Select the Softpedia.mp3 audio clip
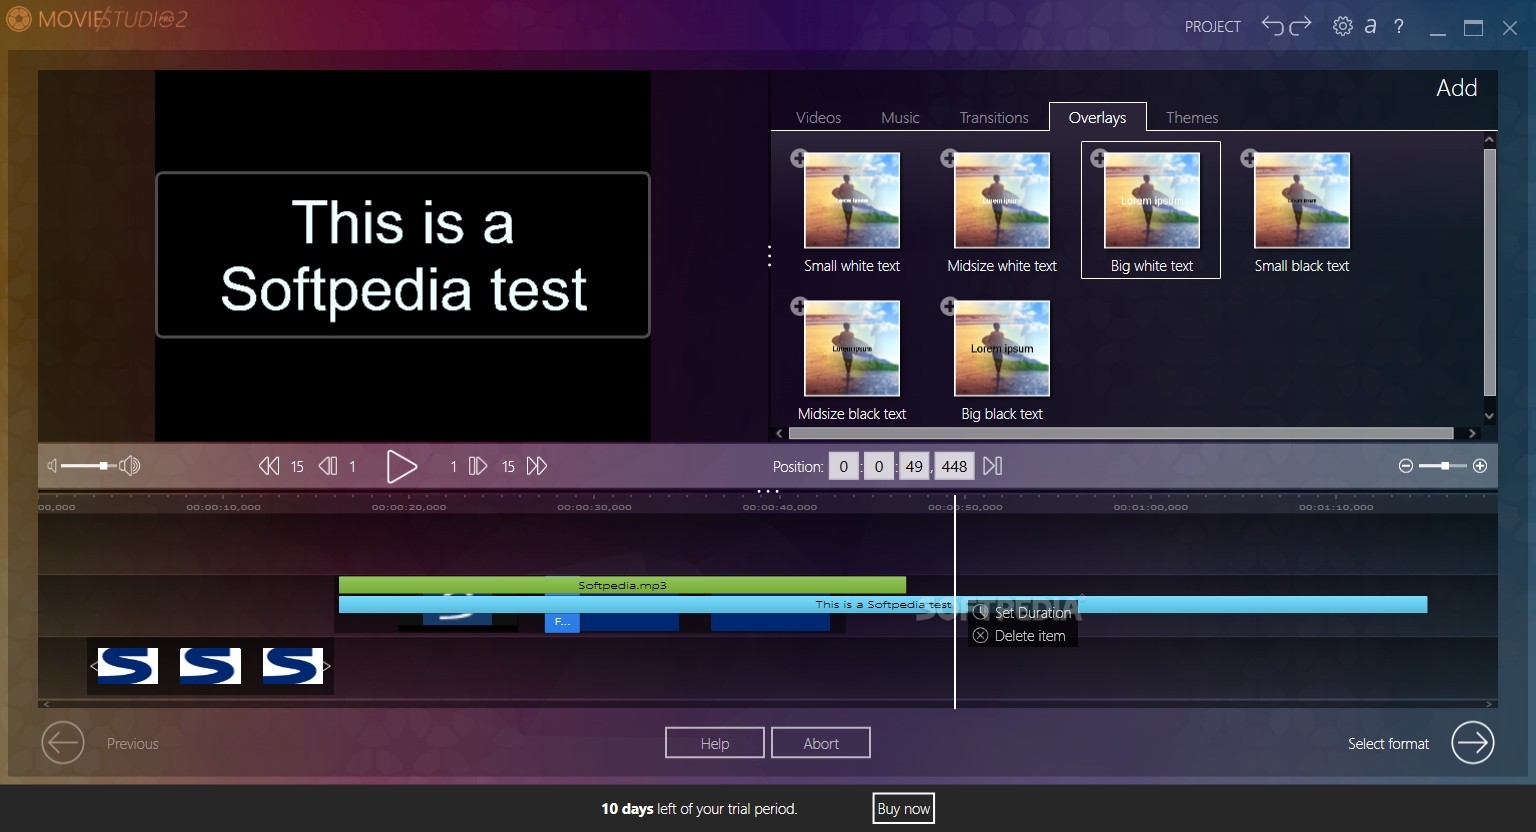This screenshot has height=832, width=1536. pos(622,585)
